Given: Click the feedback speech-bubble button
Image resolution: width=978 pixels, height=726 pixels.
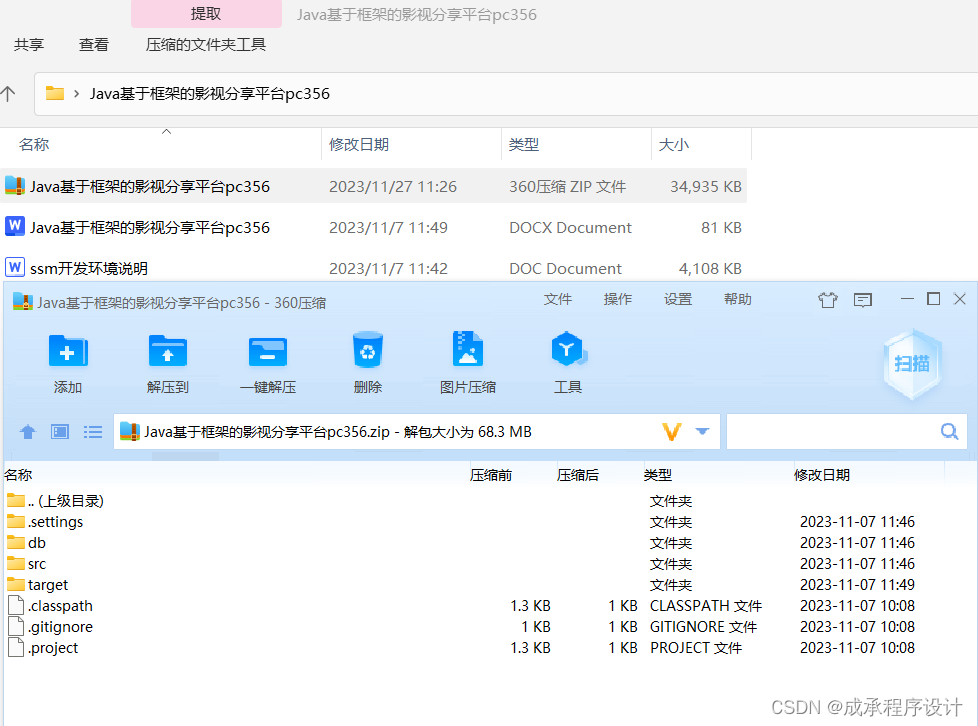Looking at the screenshot, I should 862,299.
